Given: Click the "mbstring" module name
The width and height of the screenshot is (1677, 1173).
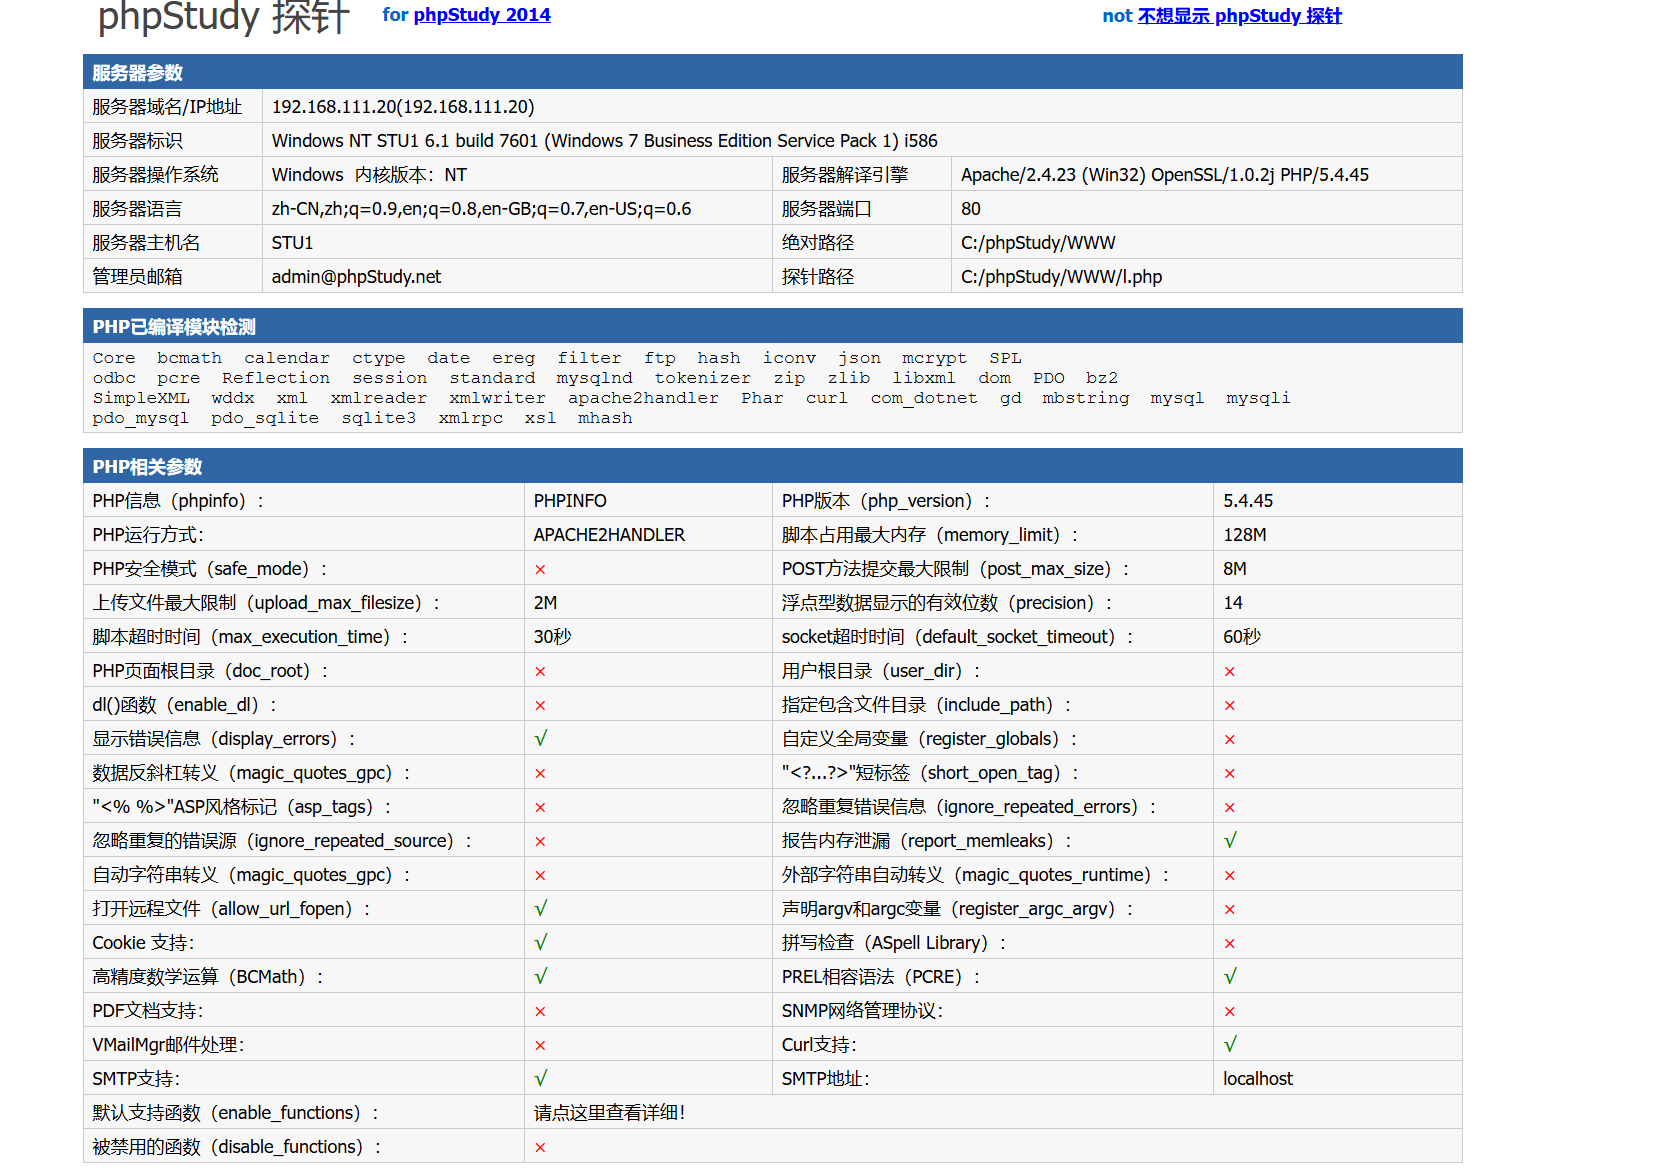Looking at the screenshot, I should [1086, 398].
